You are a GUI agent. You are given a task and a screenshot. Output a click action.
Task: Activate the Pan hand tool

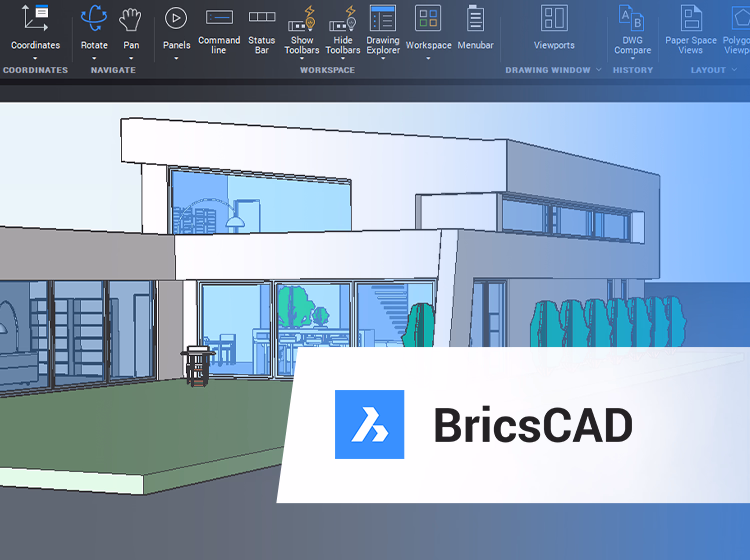pos(131,18)
